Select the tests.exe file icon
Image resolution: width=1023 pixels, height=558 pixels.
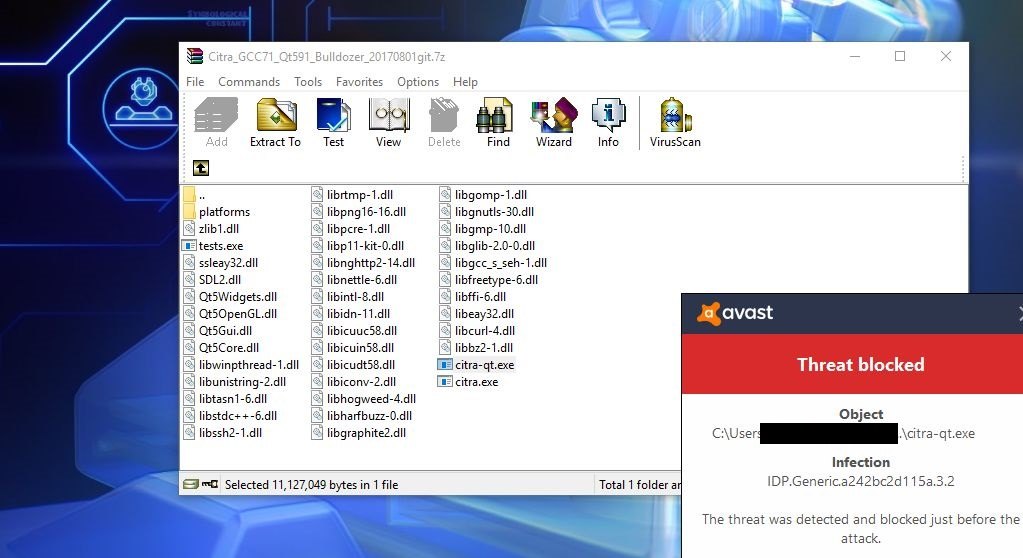(x=189, y=246)
